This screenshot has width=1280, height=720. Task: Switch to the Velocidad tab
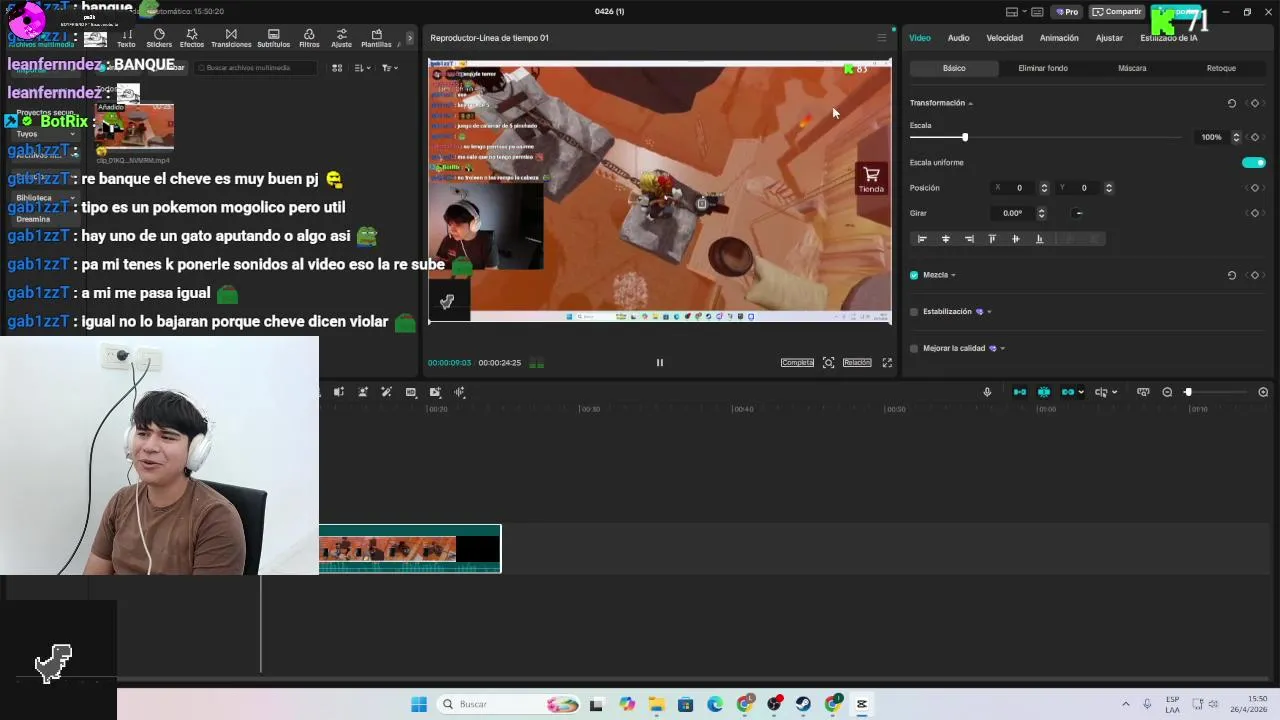(x=1004, y=38)
